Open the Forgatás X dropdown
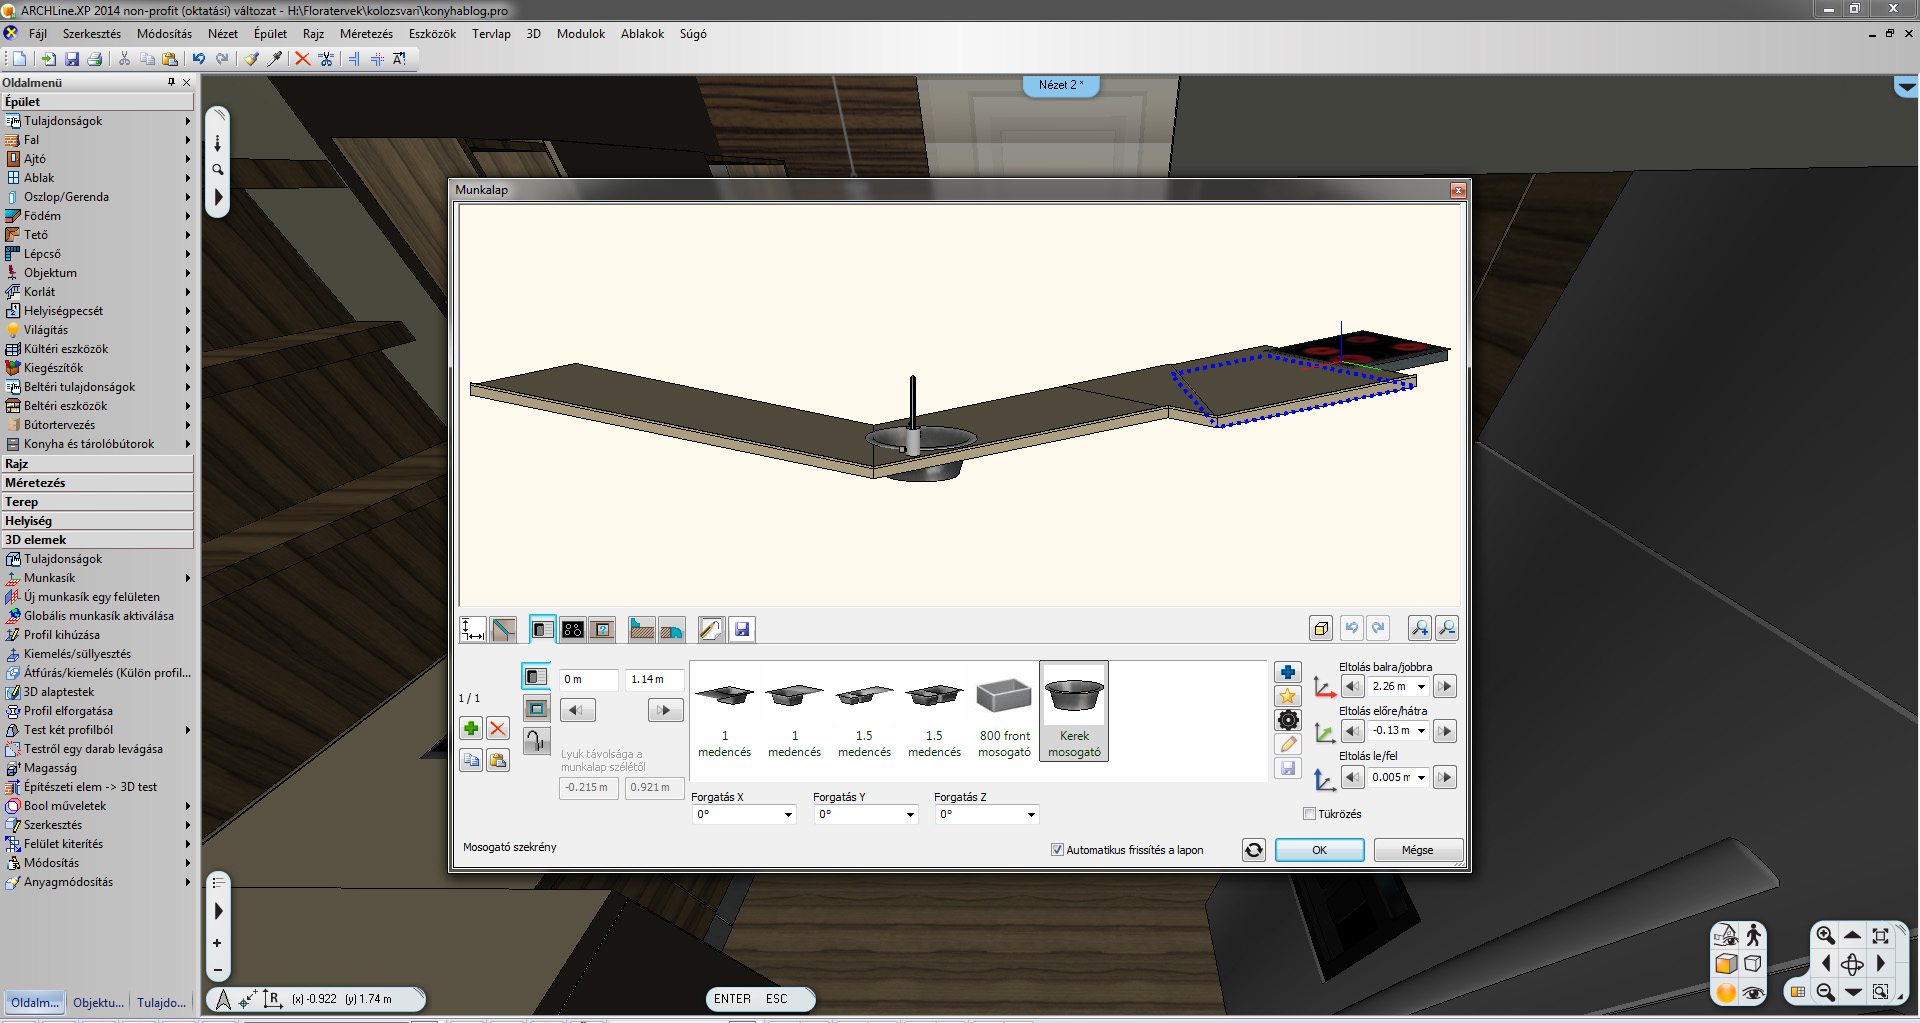Image resolution: width=1920 pixels, height=1023 pixels. [788, 815]
